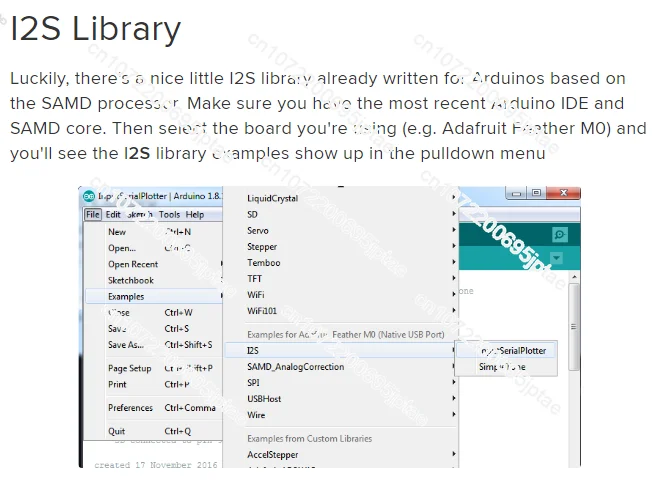Click the Serial Monitor magnifier icon
The image size is (659, 493).
(x=559, y=235)
